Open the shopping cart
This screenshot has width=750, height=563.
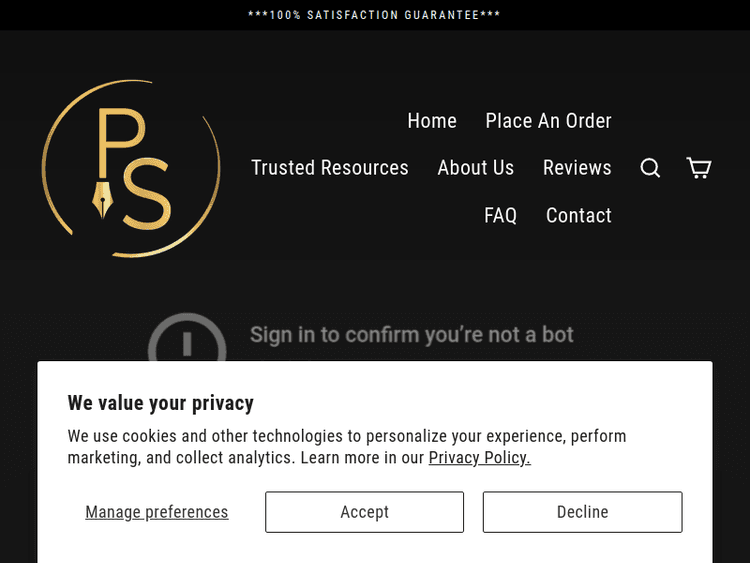[699, 168]
